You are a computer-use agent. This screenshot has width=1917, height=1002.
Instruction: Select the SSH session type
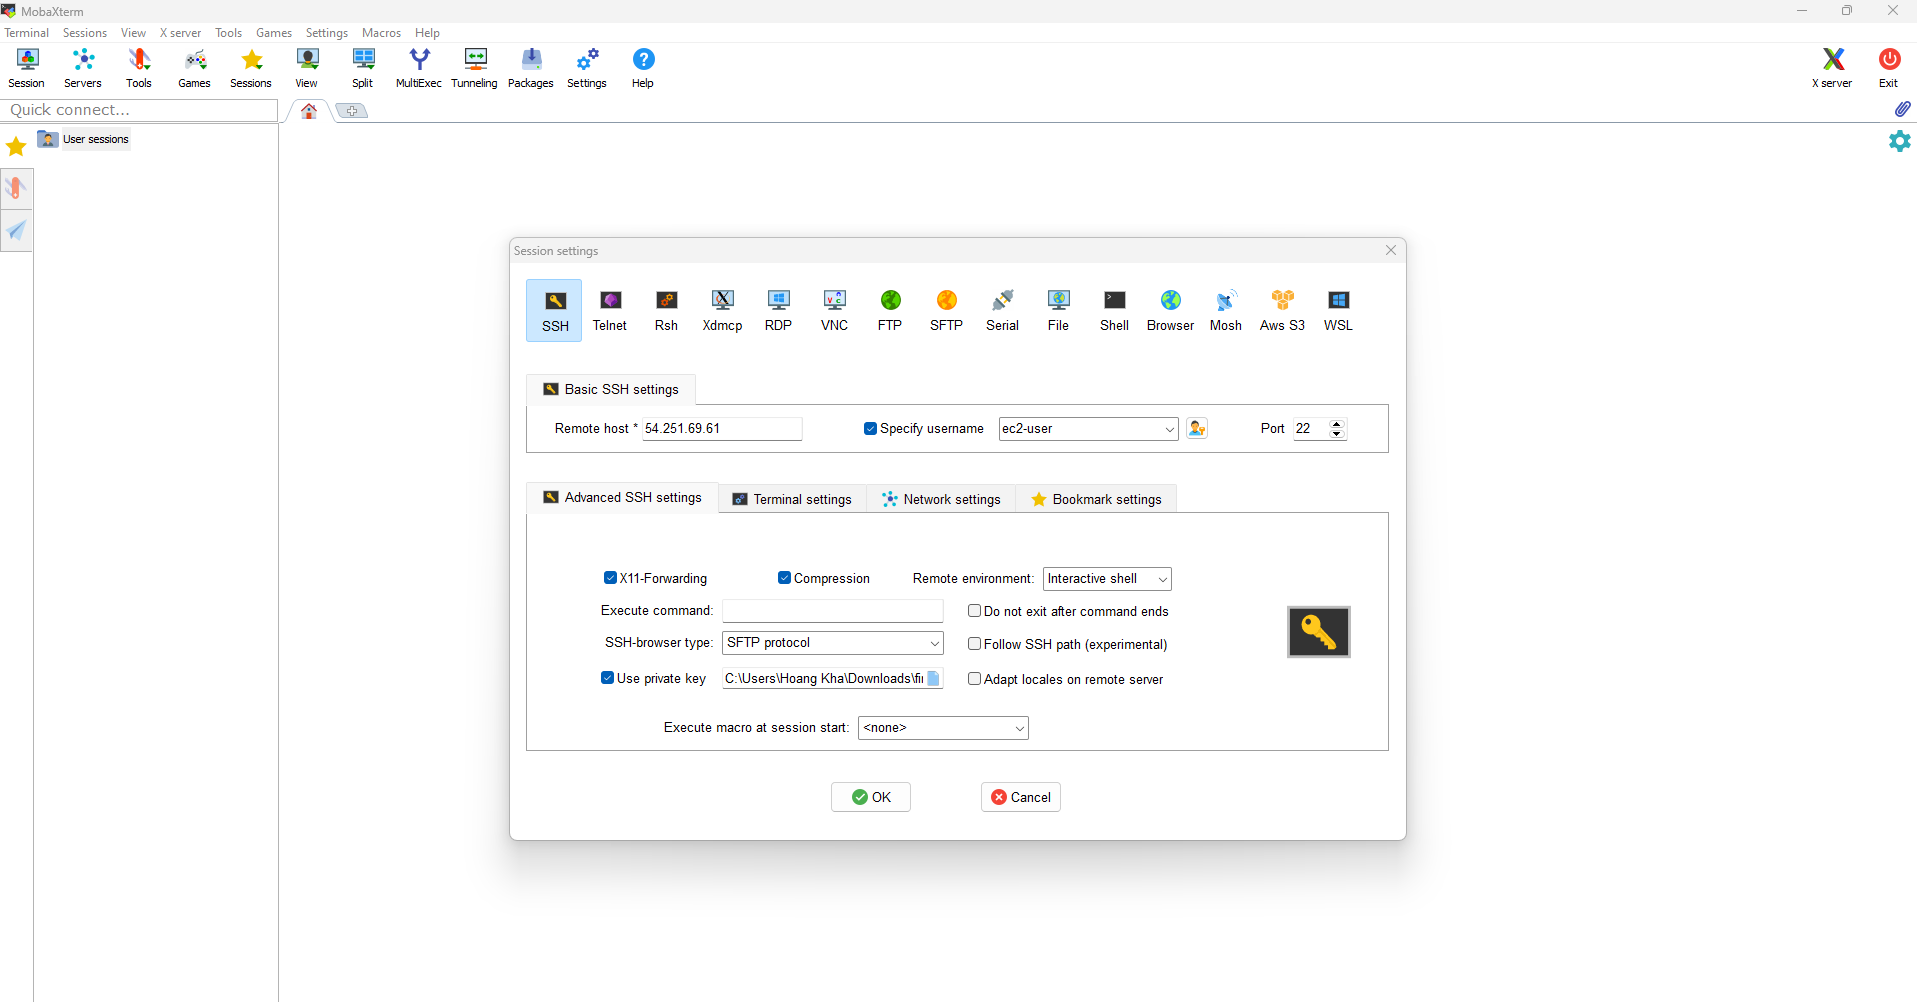tap(555, 310)
